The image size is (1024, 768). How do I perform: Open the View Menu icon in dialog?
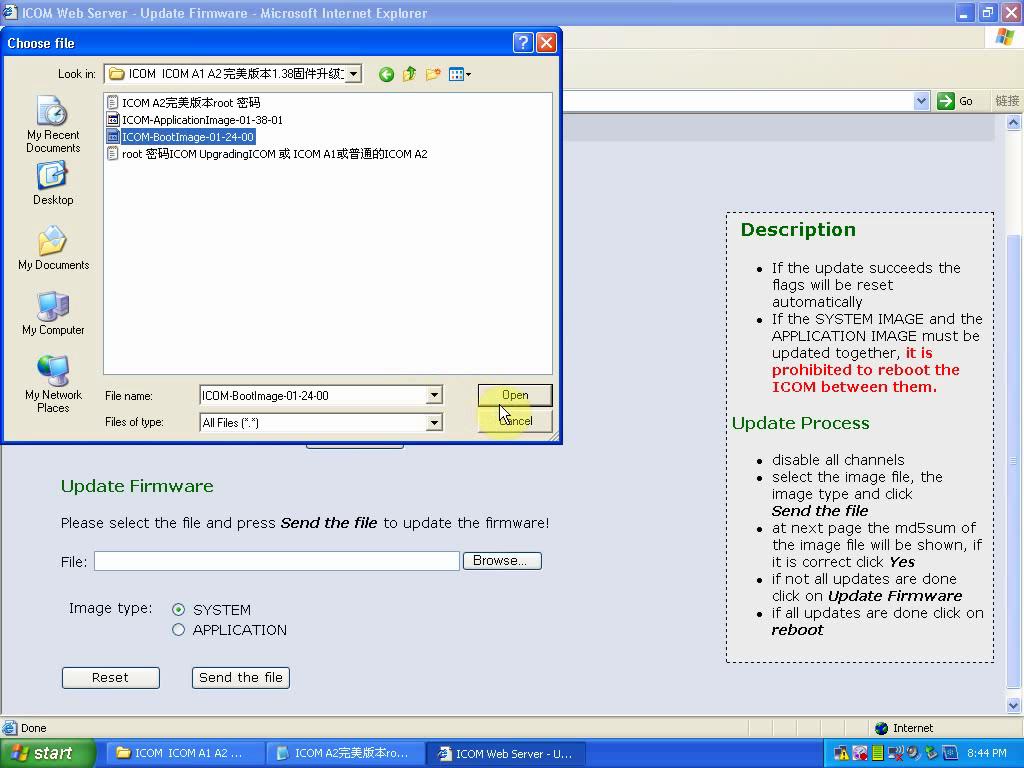(459, 74)
